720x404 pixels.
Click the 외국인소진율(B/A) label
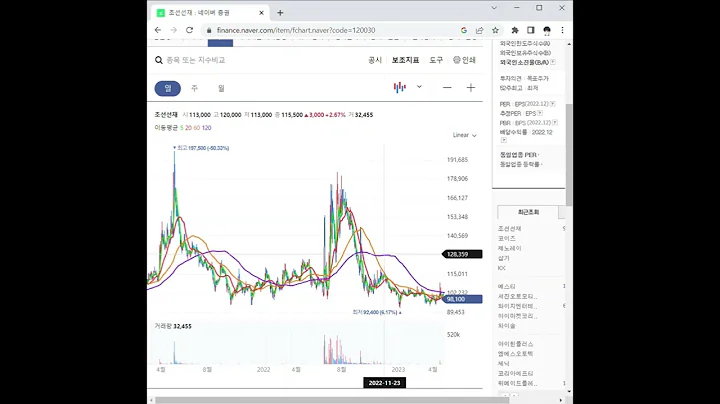click(x=524, y=62)
